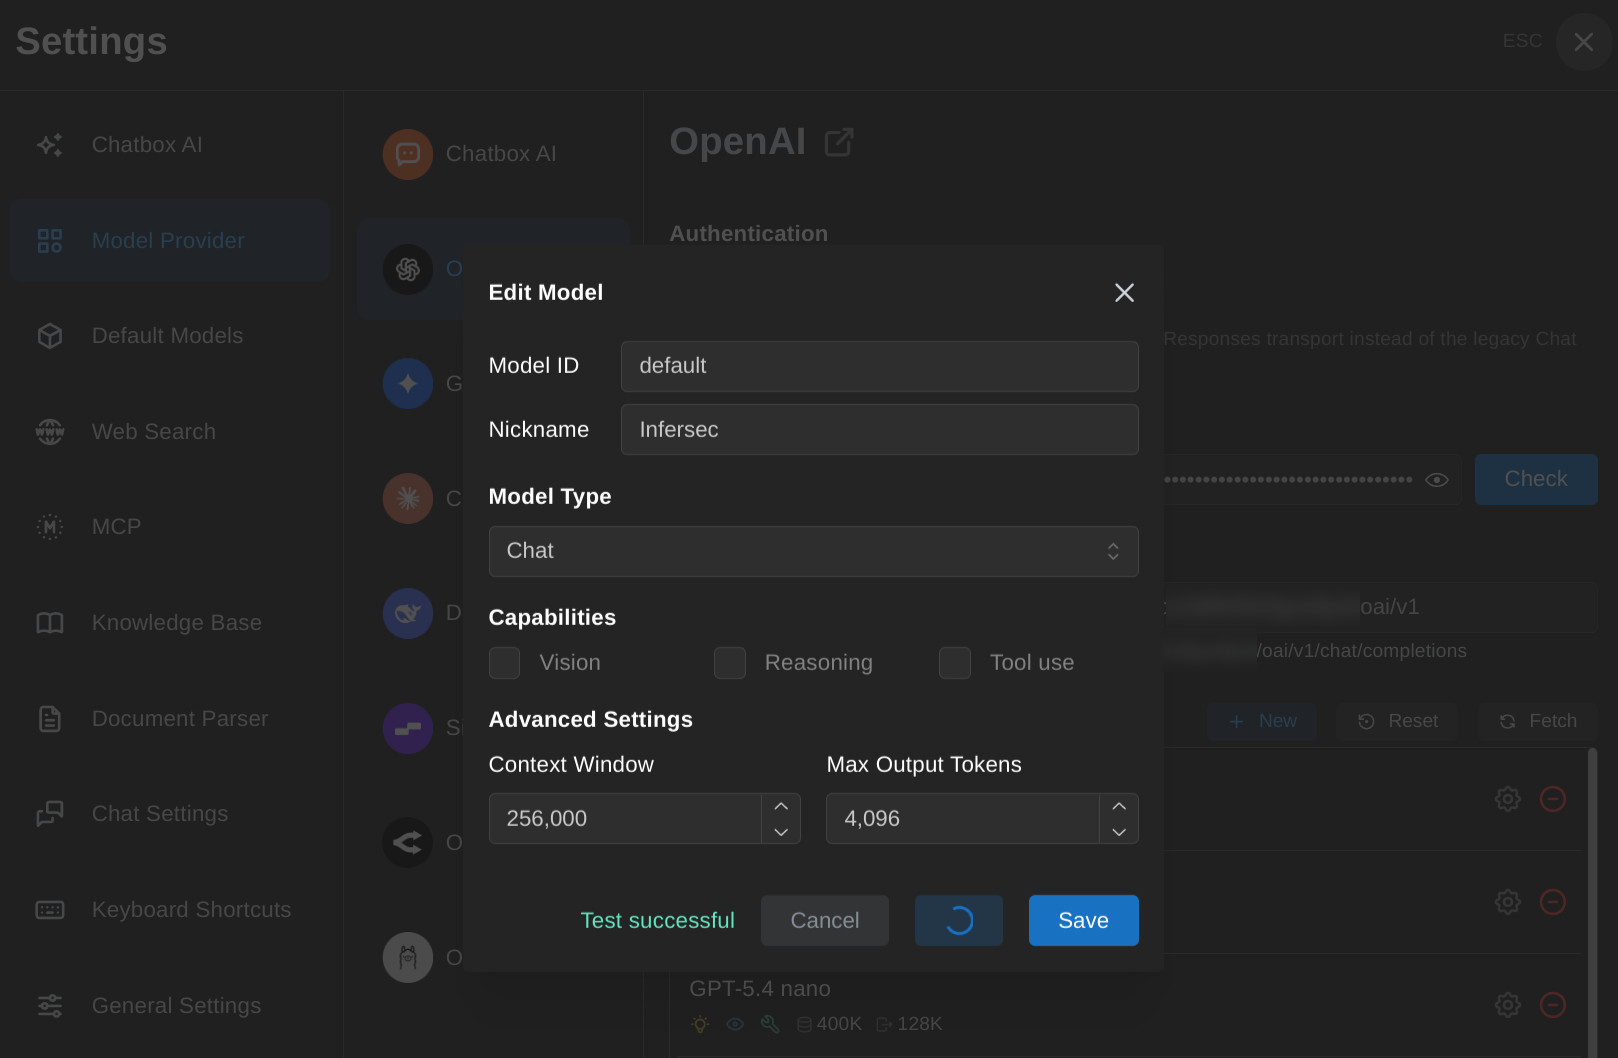Enable the Reasoning capability checkbox
The height and width of the screenshot is (1058, 1618).
coord(730,663)
